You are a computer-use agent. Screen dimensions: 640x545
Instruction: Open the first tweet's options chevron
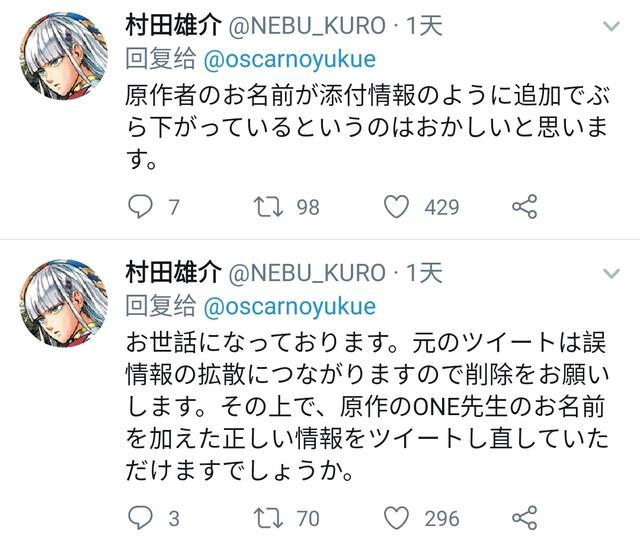pyautogui.click(x=611, y=26)
